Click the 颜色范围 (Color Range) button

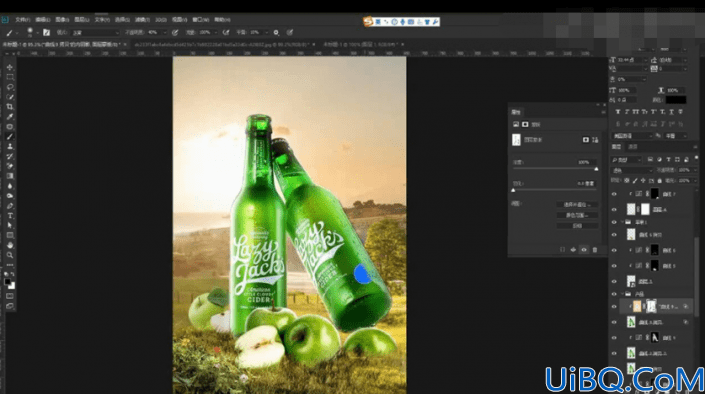(x=577, y=215)
